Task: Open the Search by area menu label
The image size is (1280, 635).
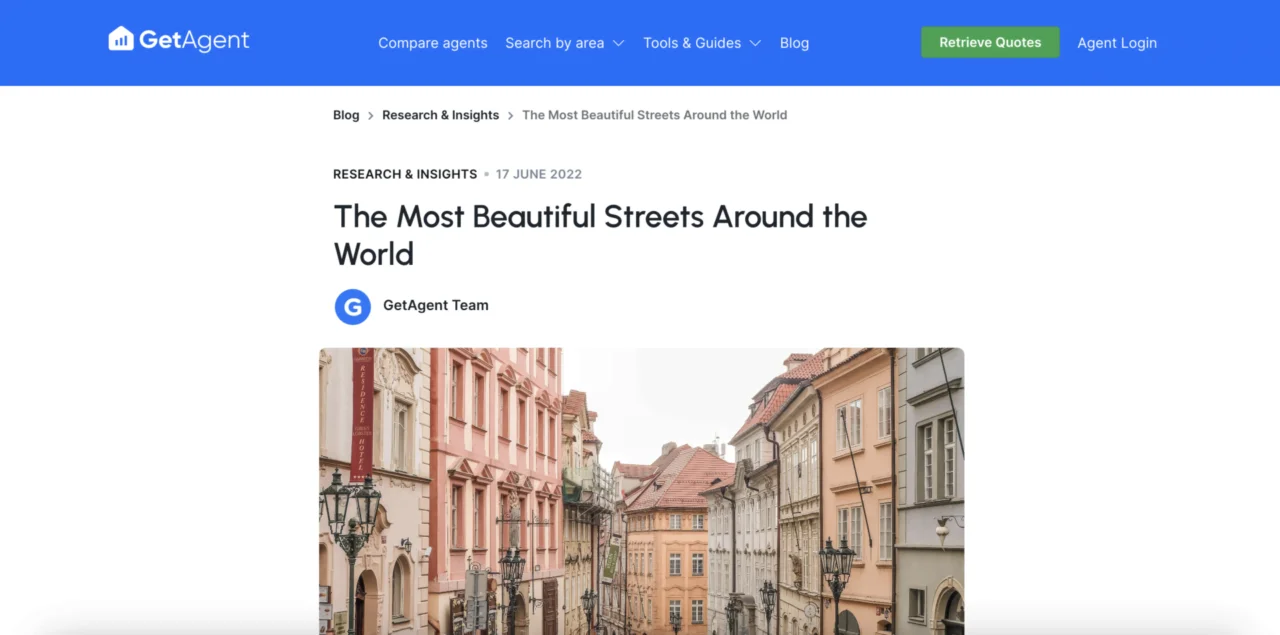Action: 554,43
